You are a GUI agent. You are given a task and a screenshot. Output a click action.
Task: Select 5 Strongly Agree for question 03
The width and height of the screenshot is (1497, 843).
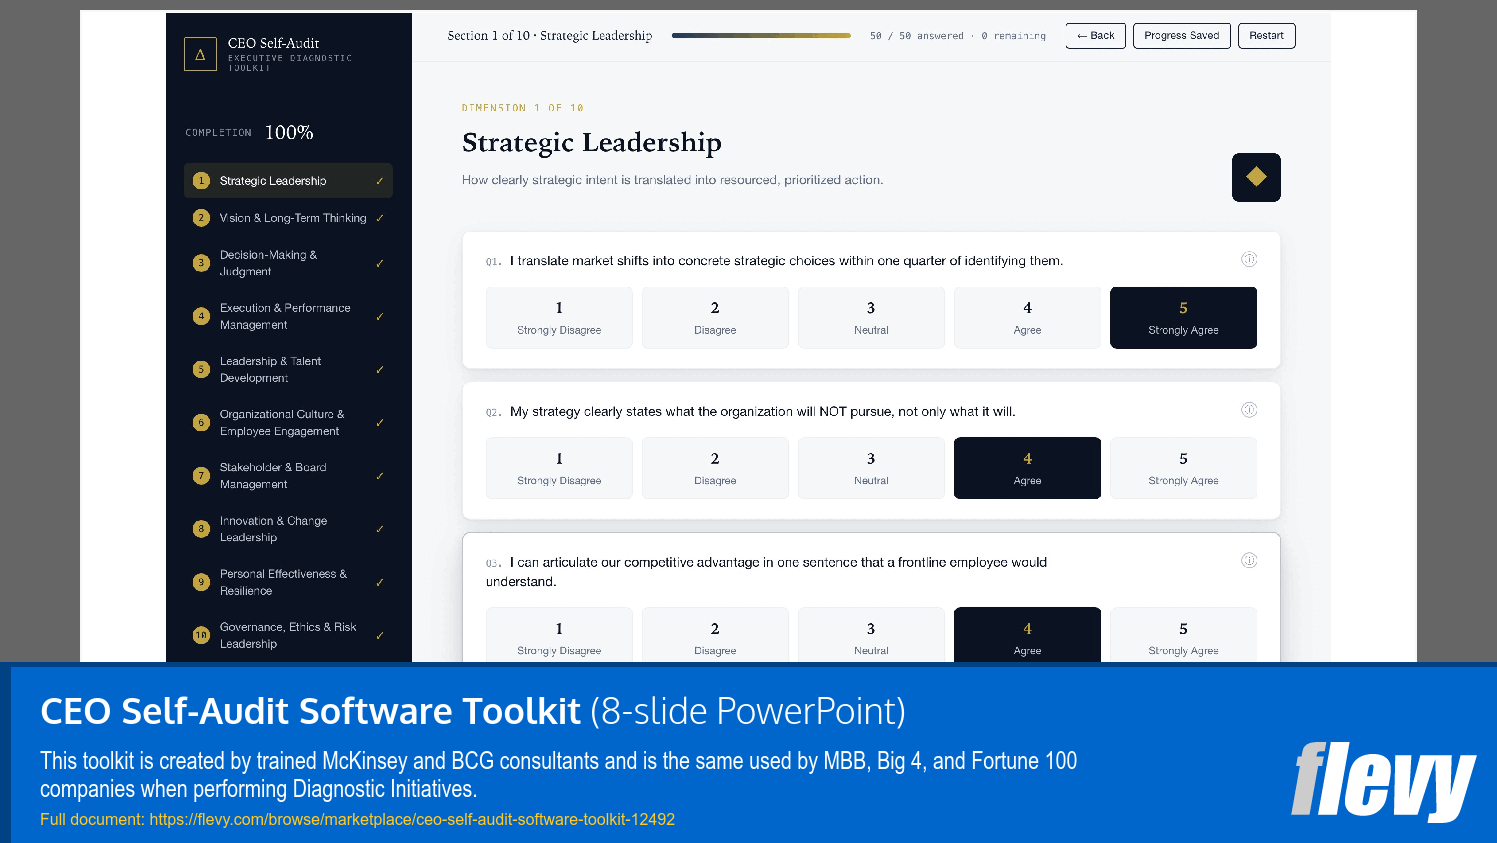[1183, 635]
